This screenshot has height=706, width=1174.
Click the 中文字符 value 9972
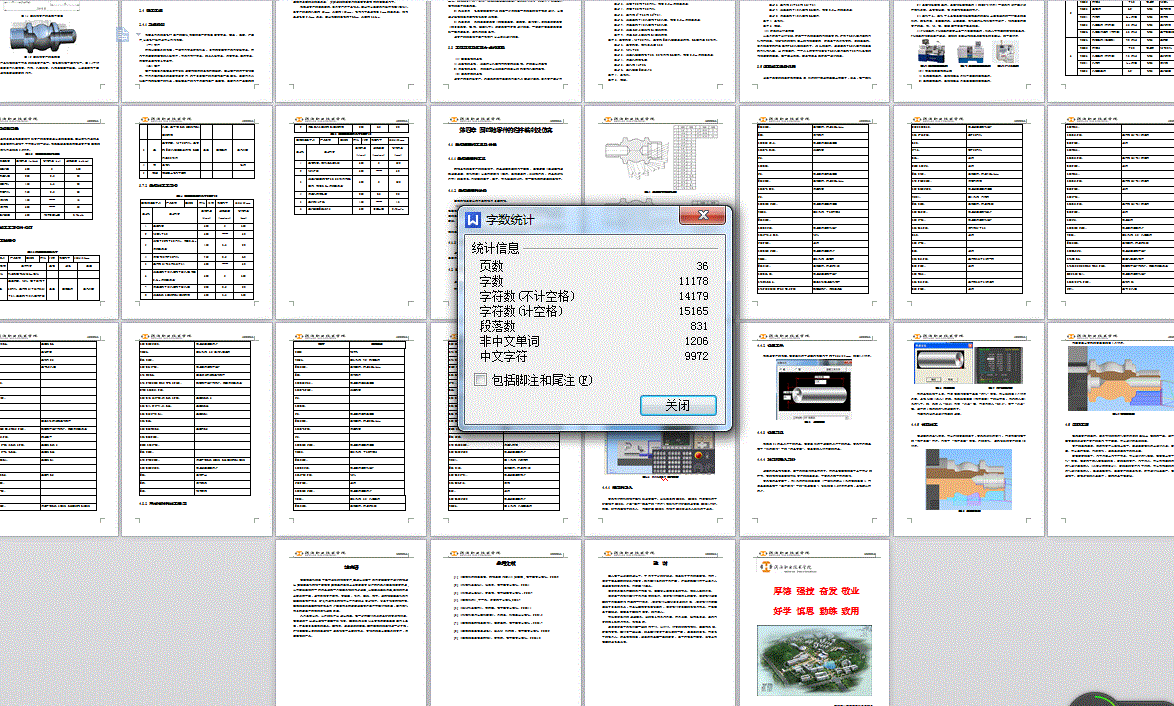(696, 356)
